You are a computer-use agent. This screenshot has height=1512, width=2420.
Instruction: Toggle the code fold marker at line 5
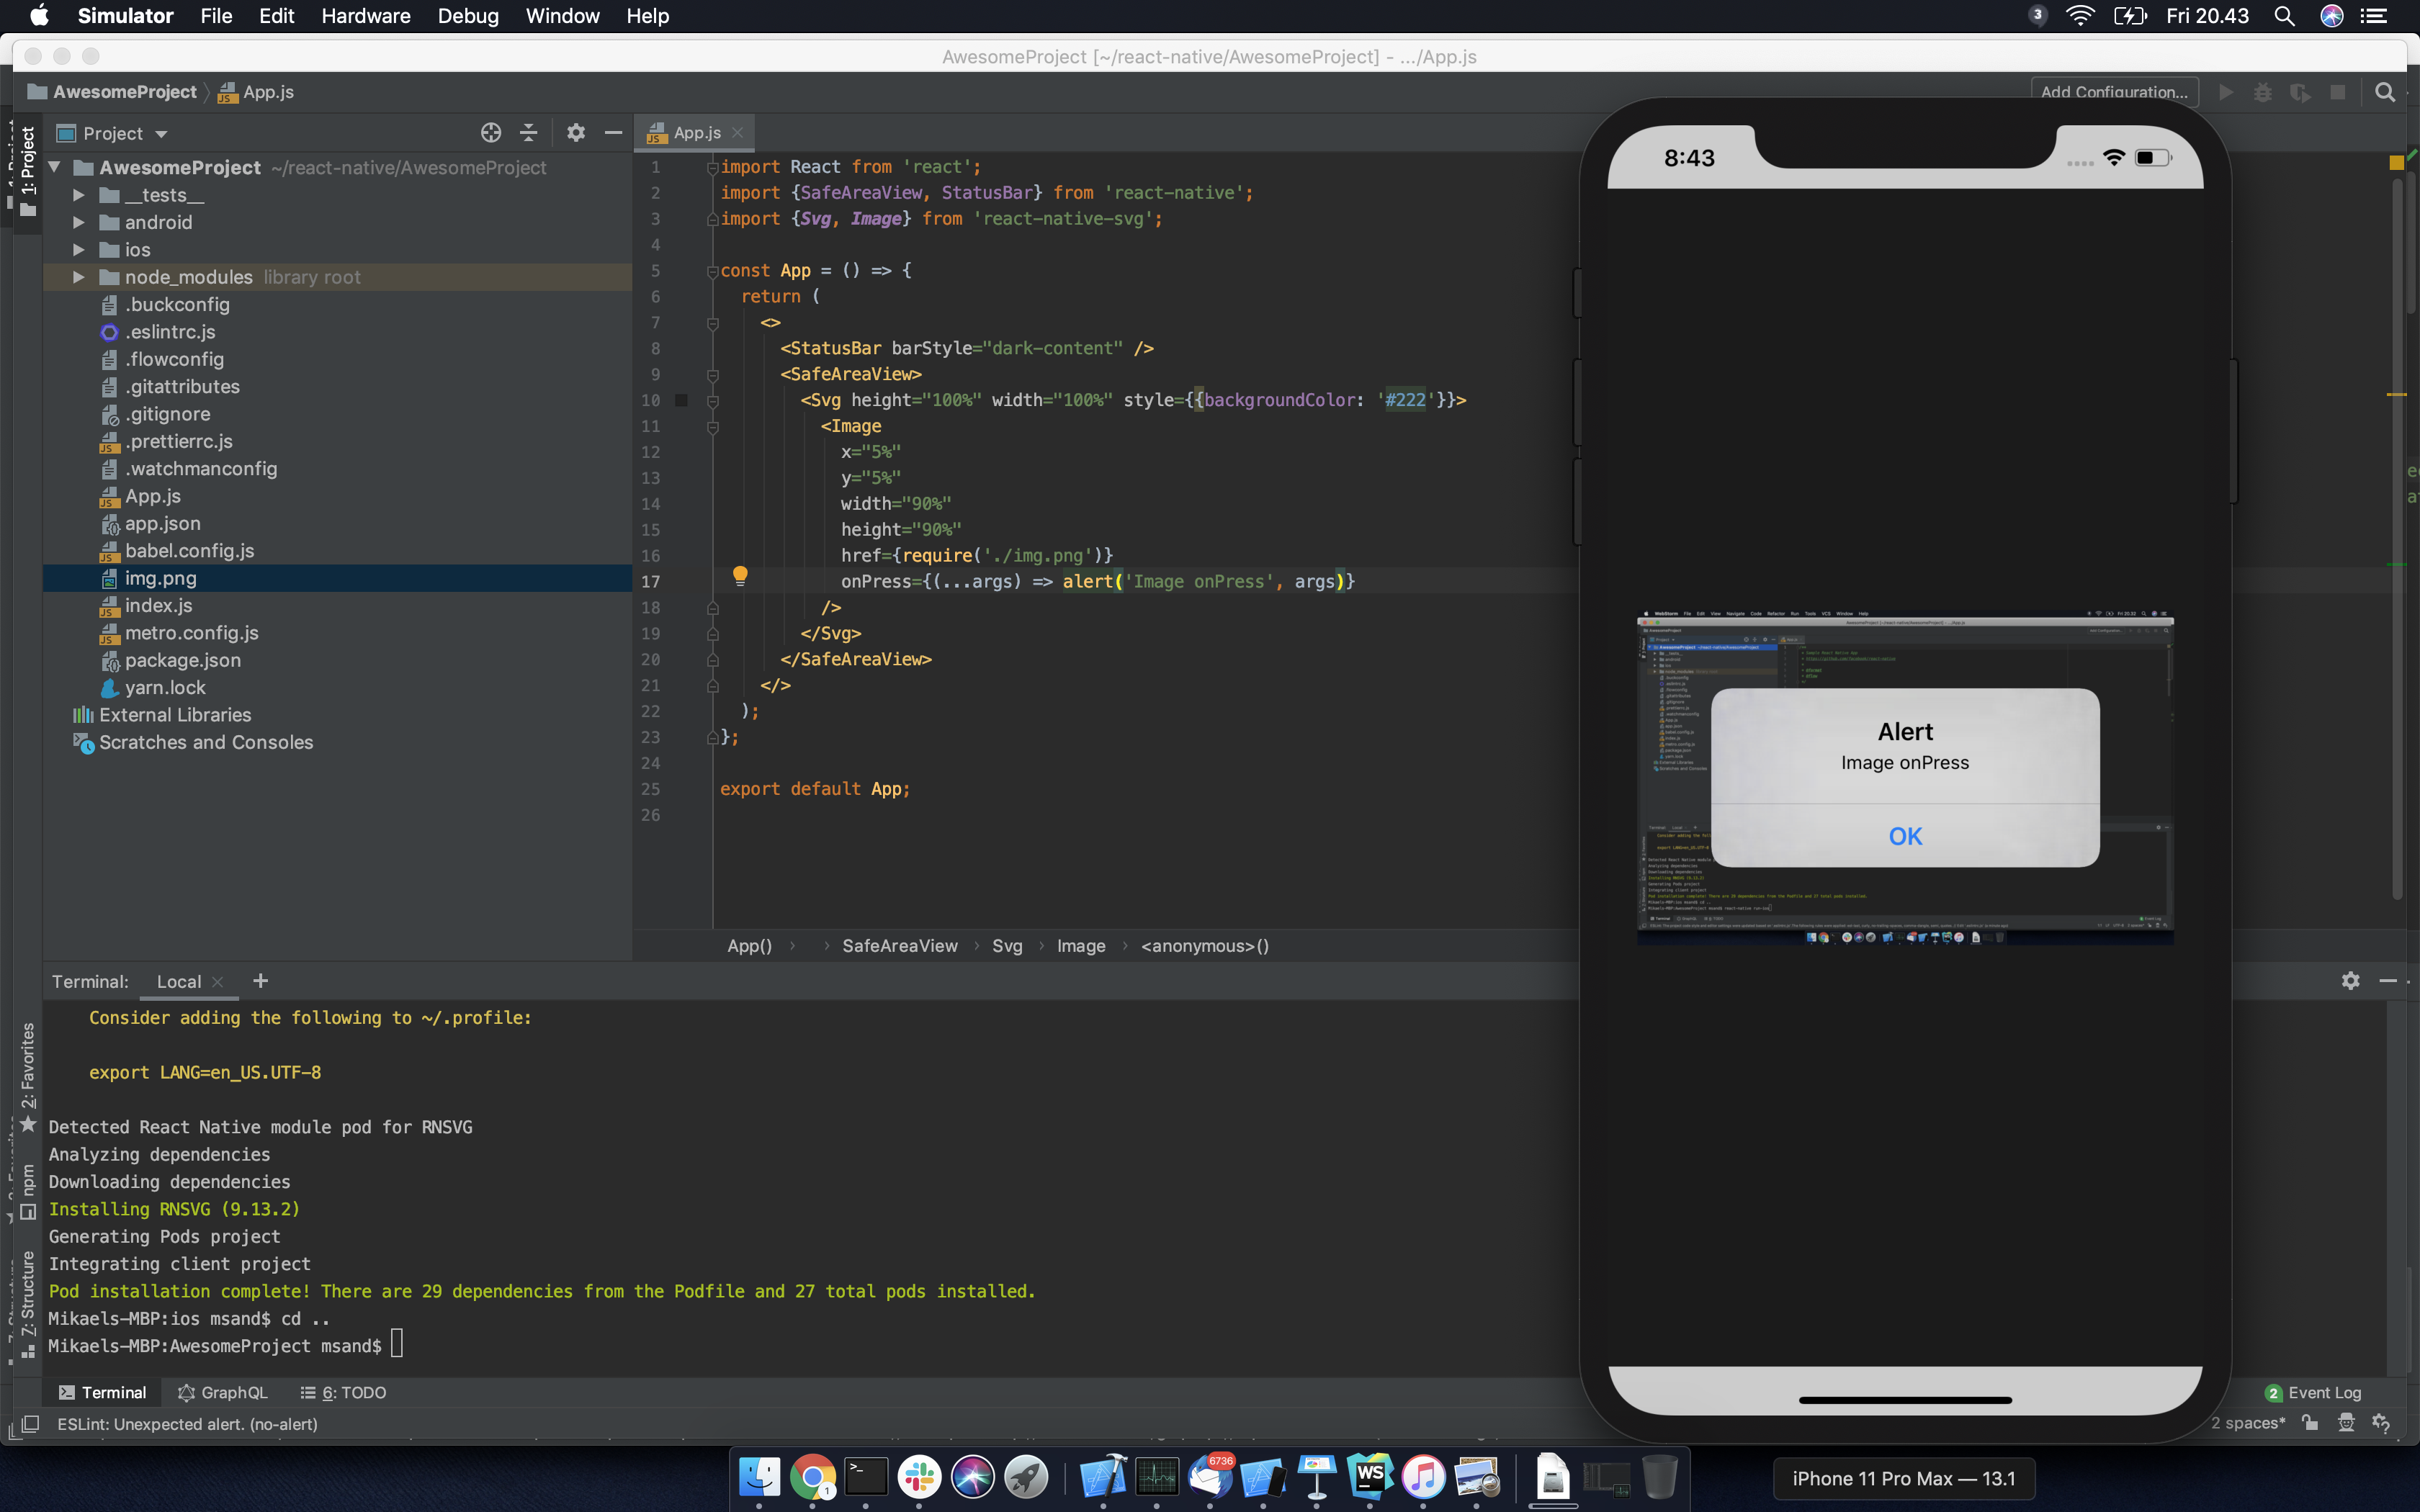[712, 271]
